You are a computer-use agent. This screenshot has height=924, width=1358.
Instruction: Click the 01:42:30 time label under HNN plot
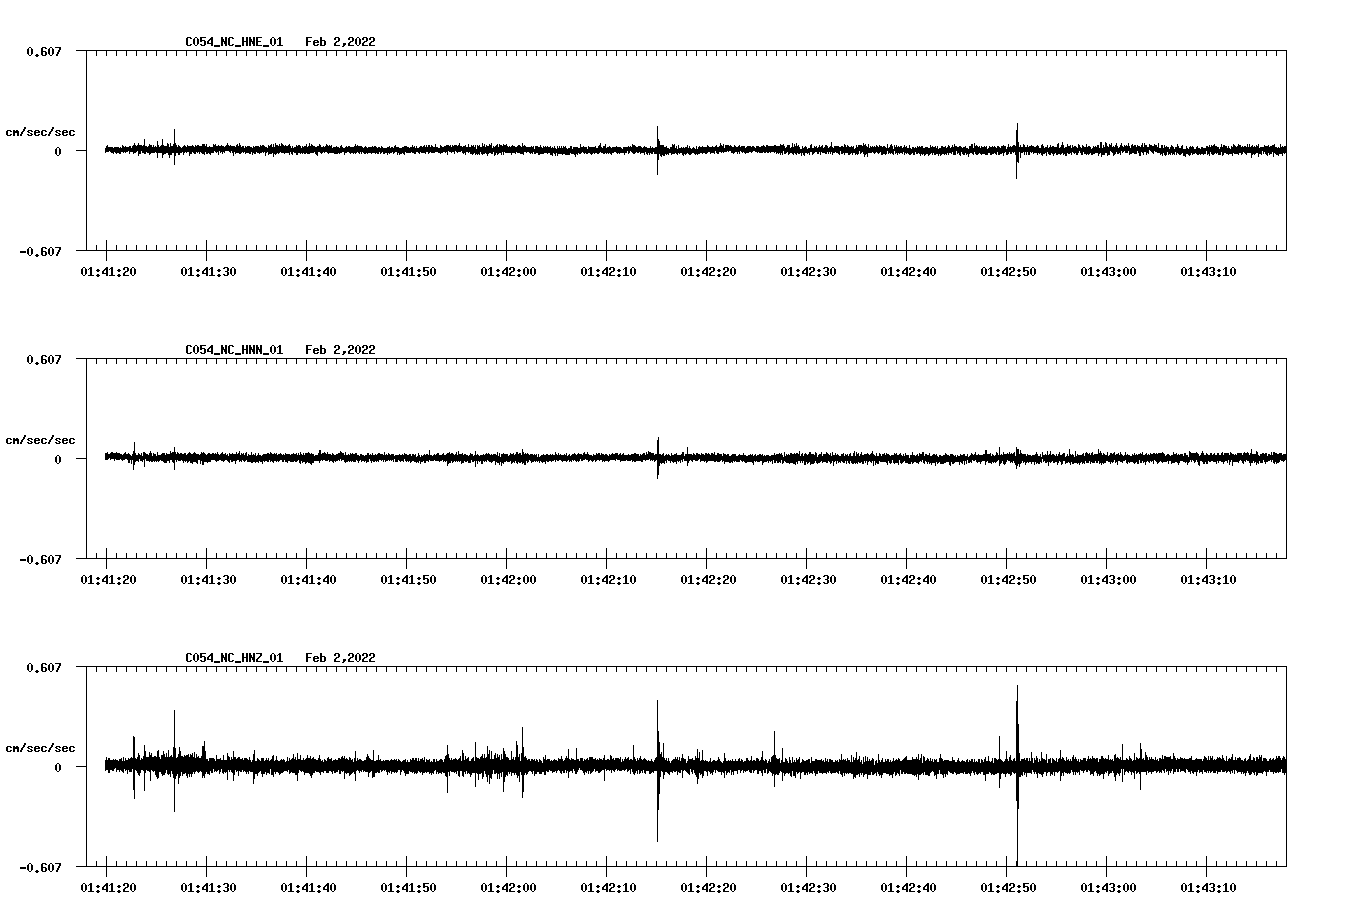tap(808, 580)
